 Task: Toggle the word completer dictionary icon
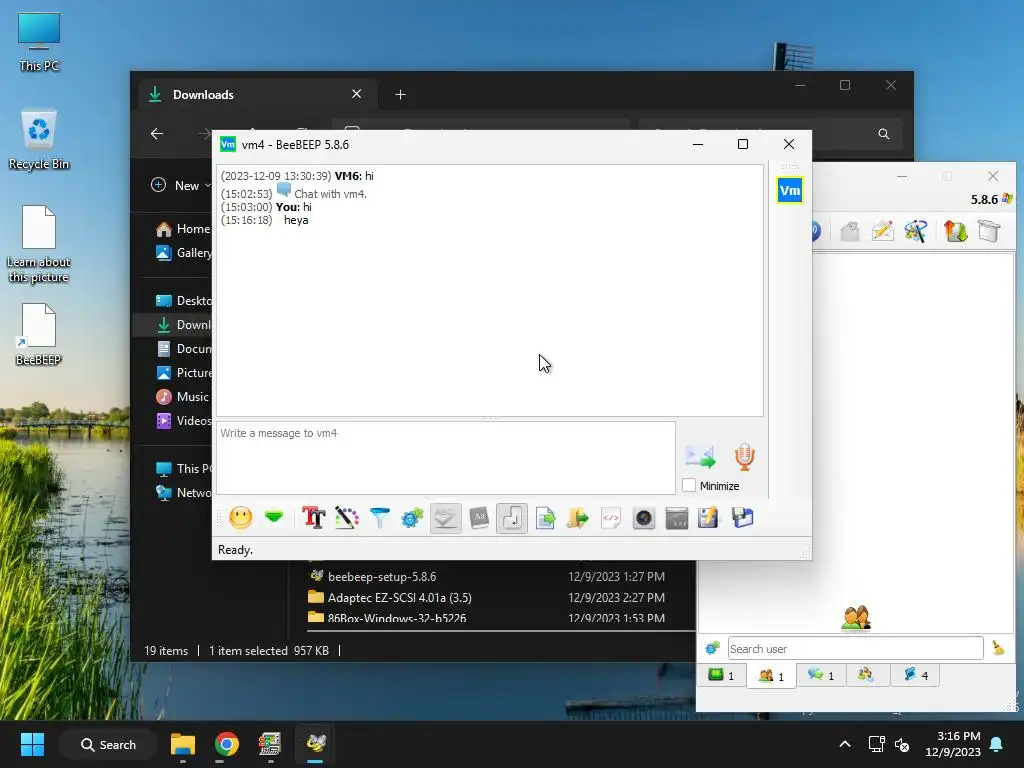[x=479, y=518]
